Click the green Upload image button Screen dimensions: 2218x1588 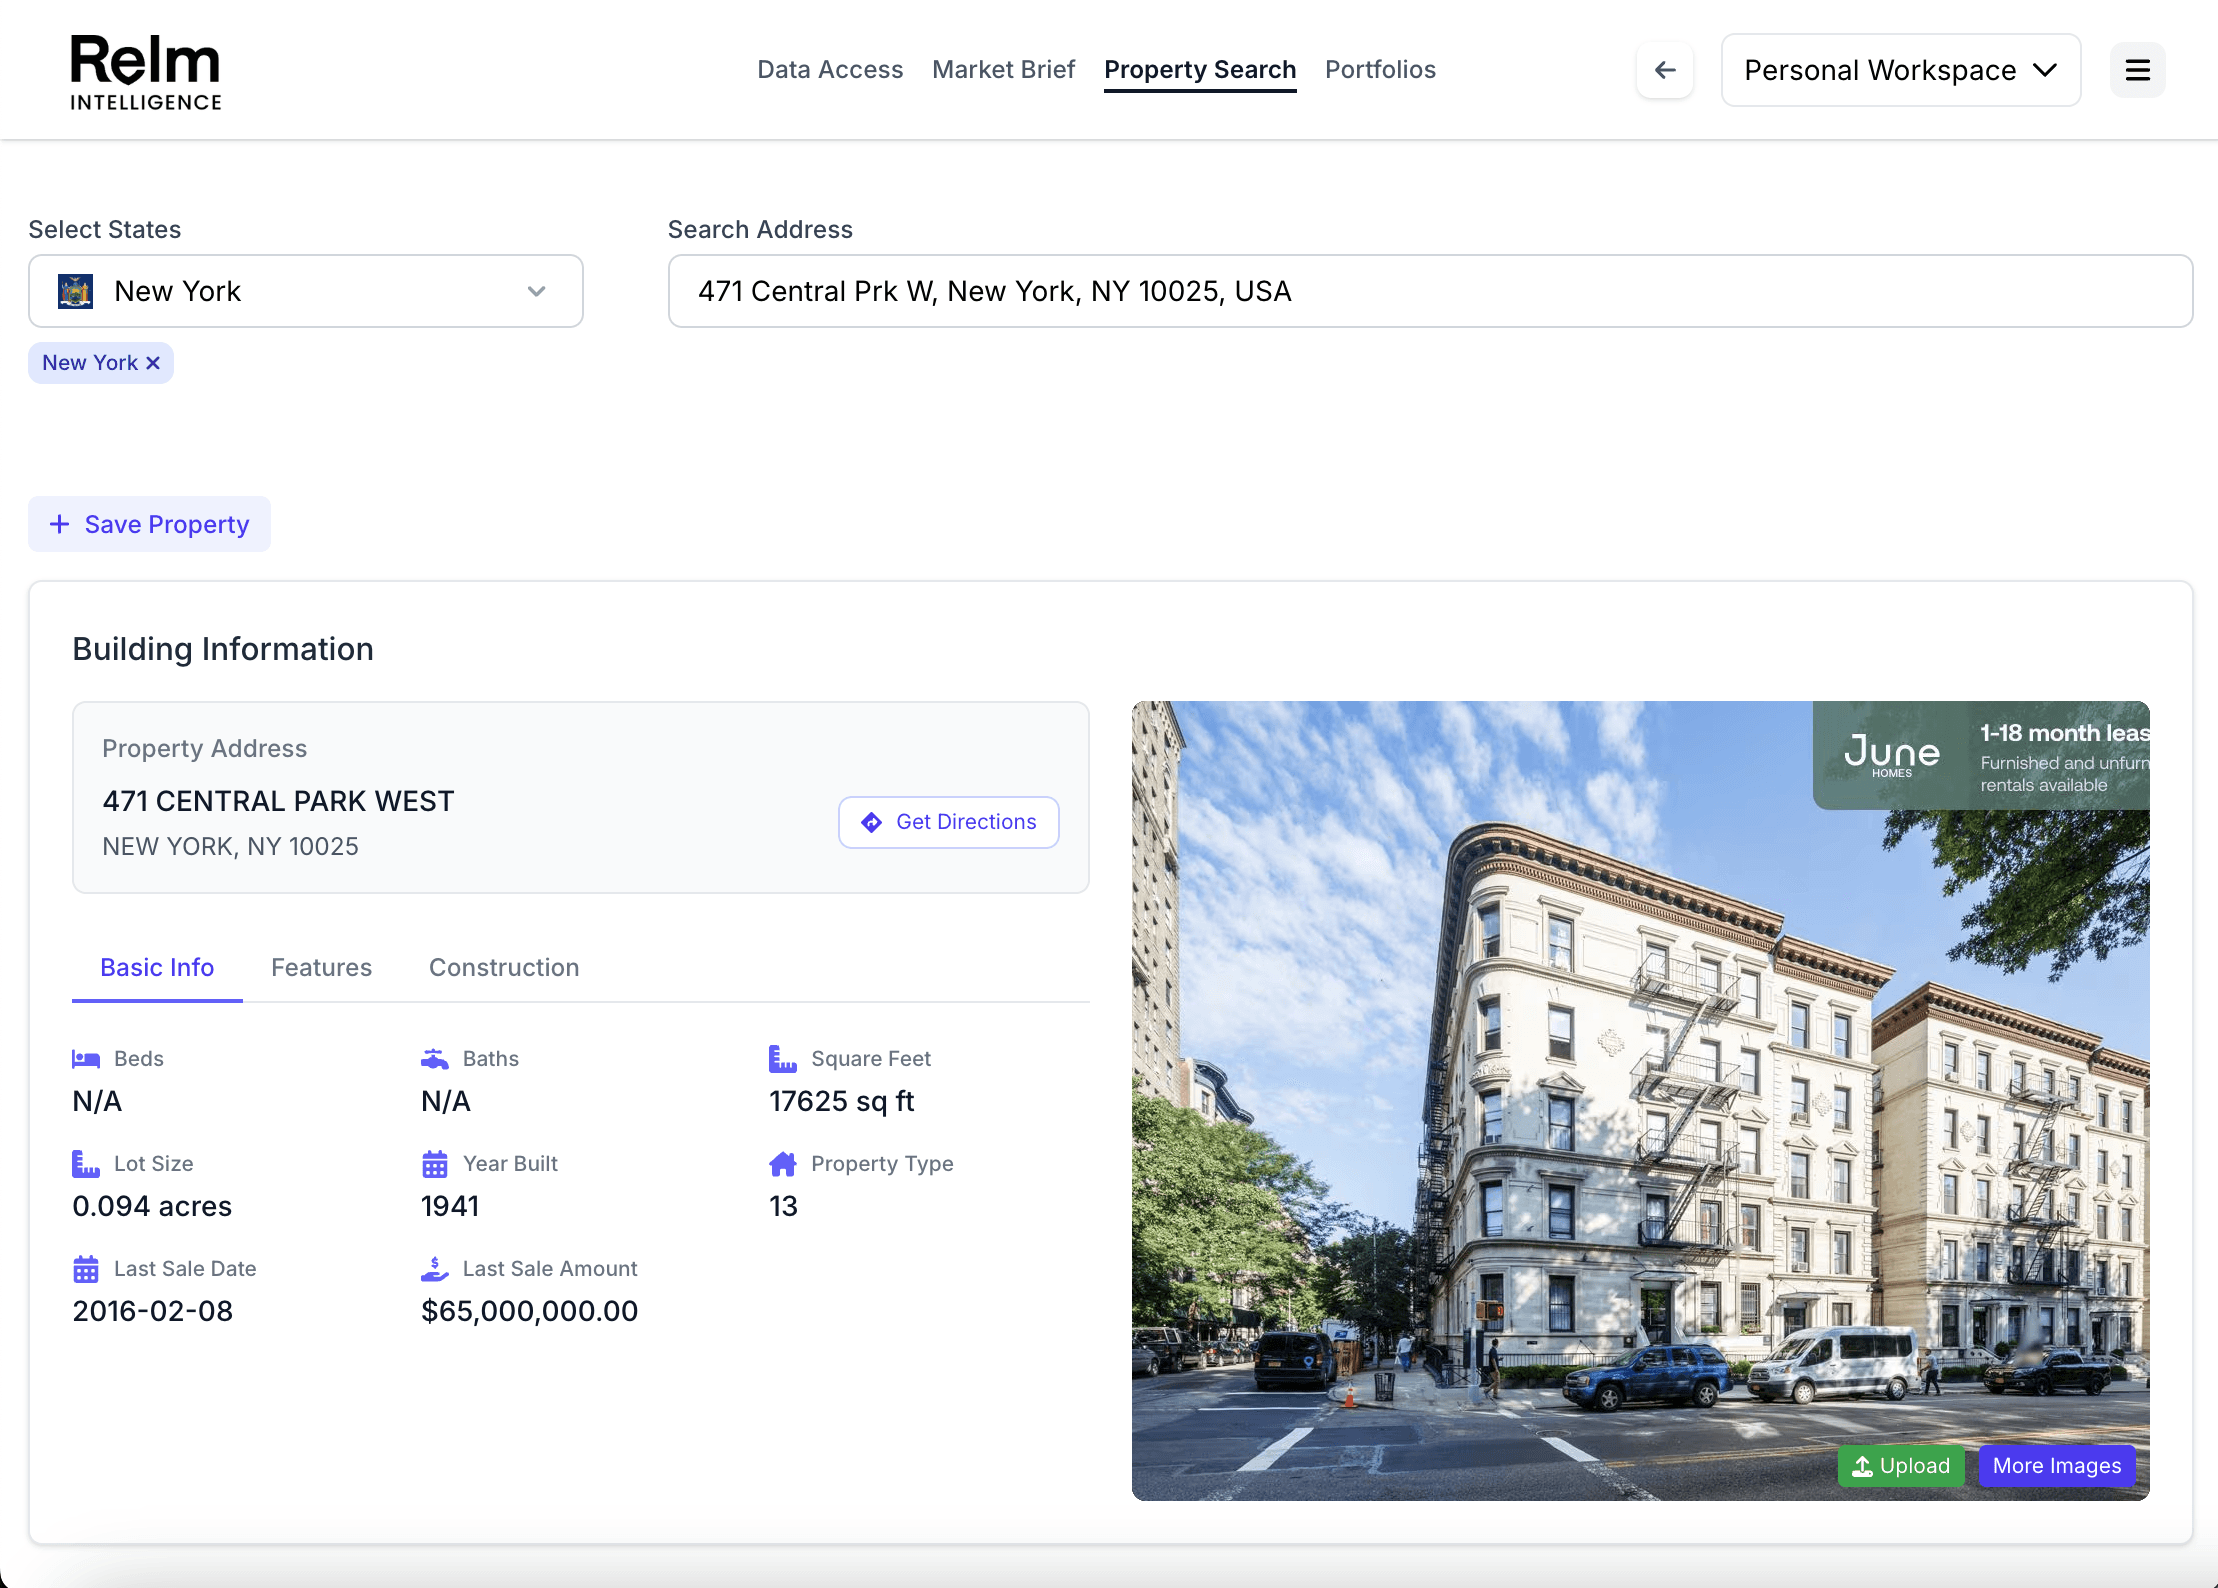pyautogui.click(x=1901, y=1466)
